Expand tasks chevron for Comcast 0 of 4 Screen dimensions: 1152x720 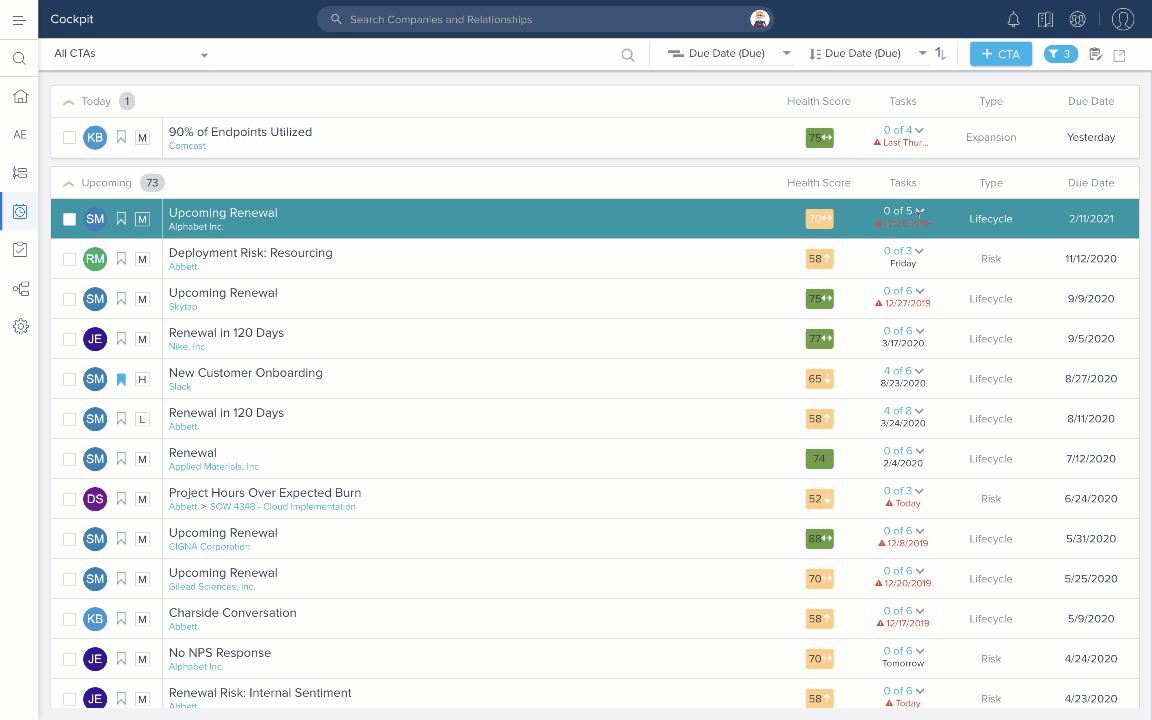tap(919, 130)
